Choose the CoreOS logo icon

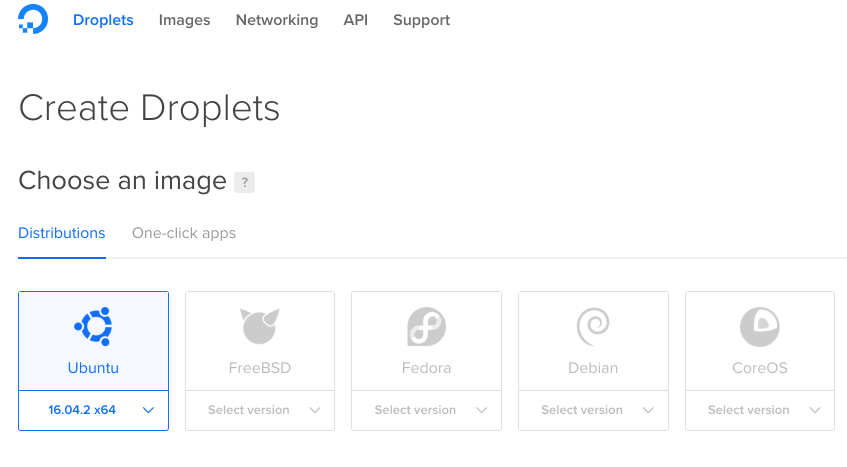pos(759,327)
